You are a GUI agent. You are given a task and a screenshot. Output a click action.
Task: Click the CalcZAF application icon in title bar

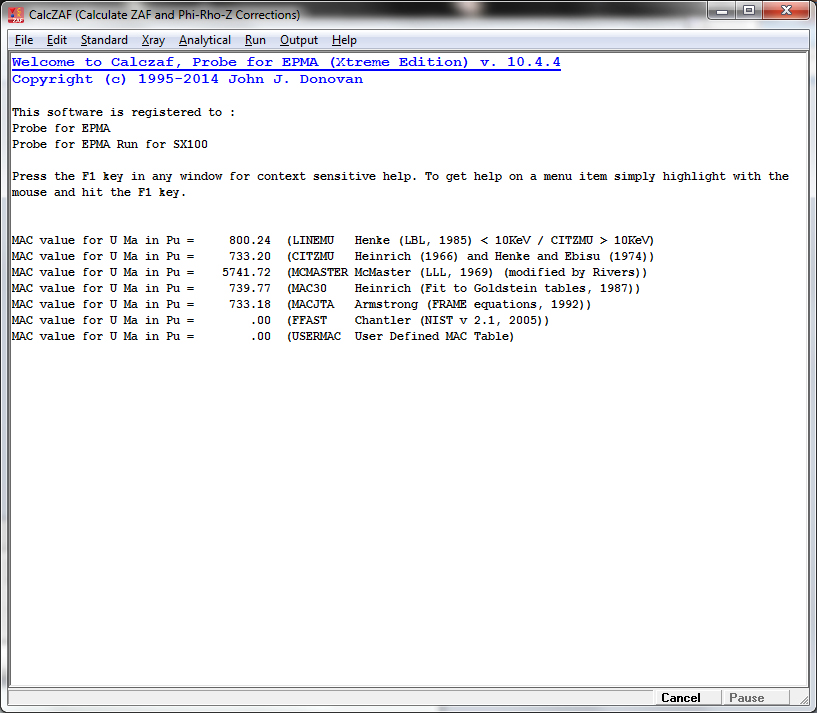point(16,14)
